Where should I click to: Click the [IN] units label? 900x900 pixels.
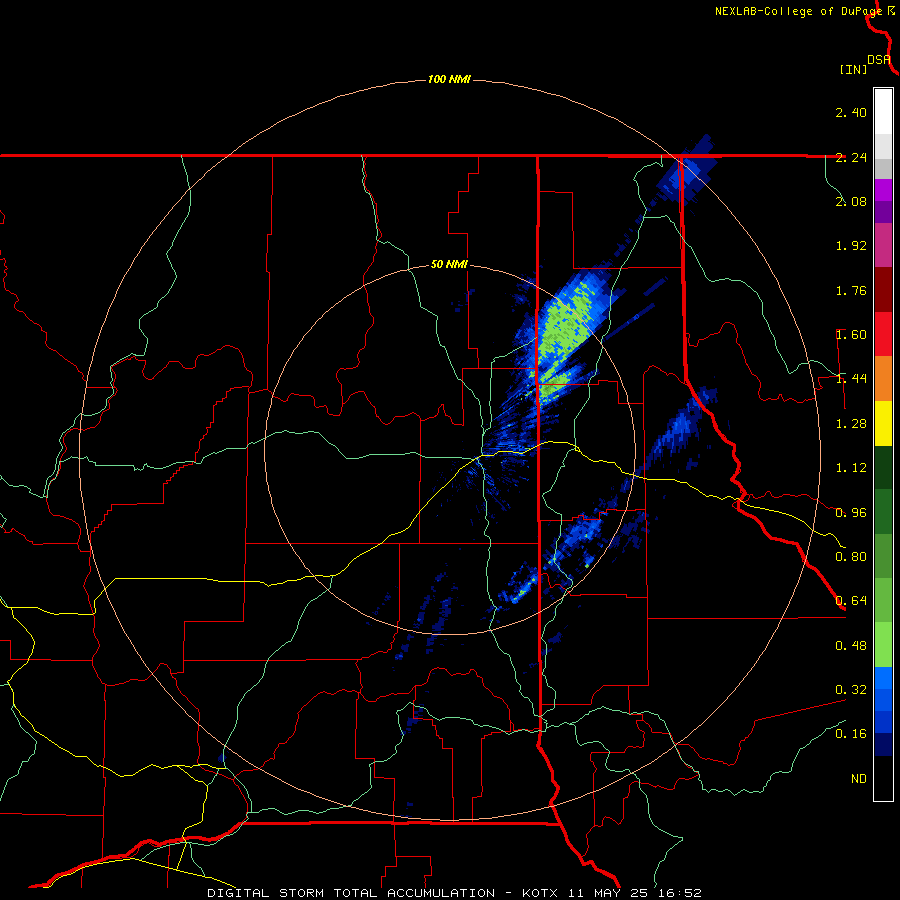[853, 69]
